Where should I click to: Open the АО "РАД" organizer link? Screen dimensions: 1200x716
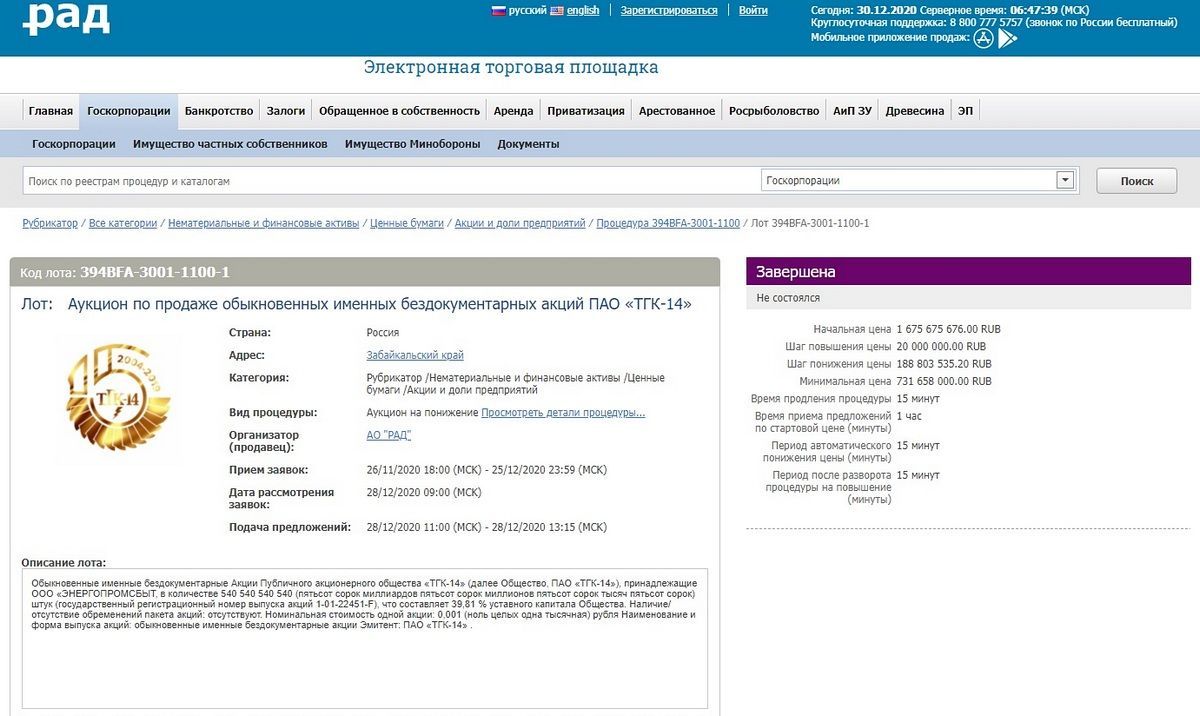pos(389,435)
